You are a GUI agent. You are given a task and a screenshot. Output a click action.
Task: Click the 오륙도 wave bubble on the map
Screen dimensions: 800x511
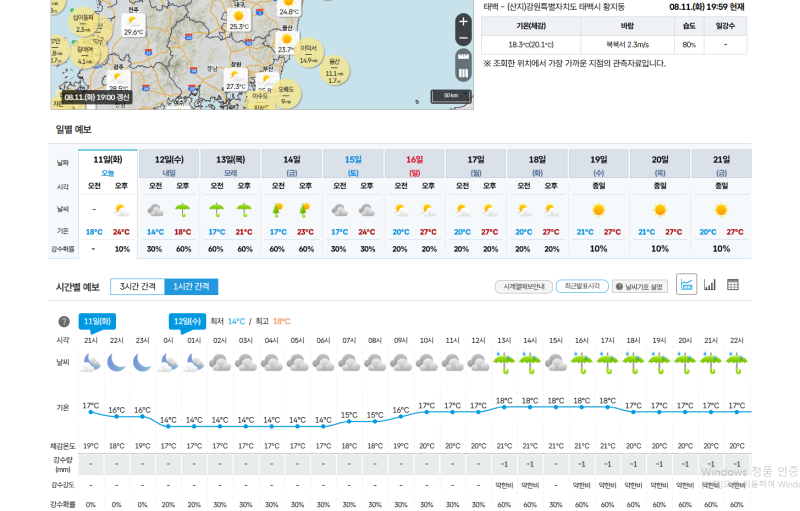pyautogui.click(x=286, y=94)
